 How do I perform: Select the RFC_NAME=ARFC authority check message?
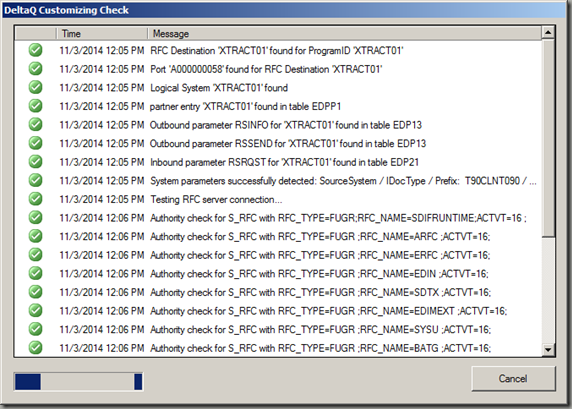pyautogui.click(x=320, y=236)
